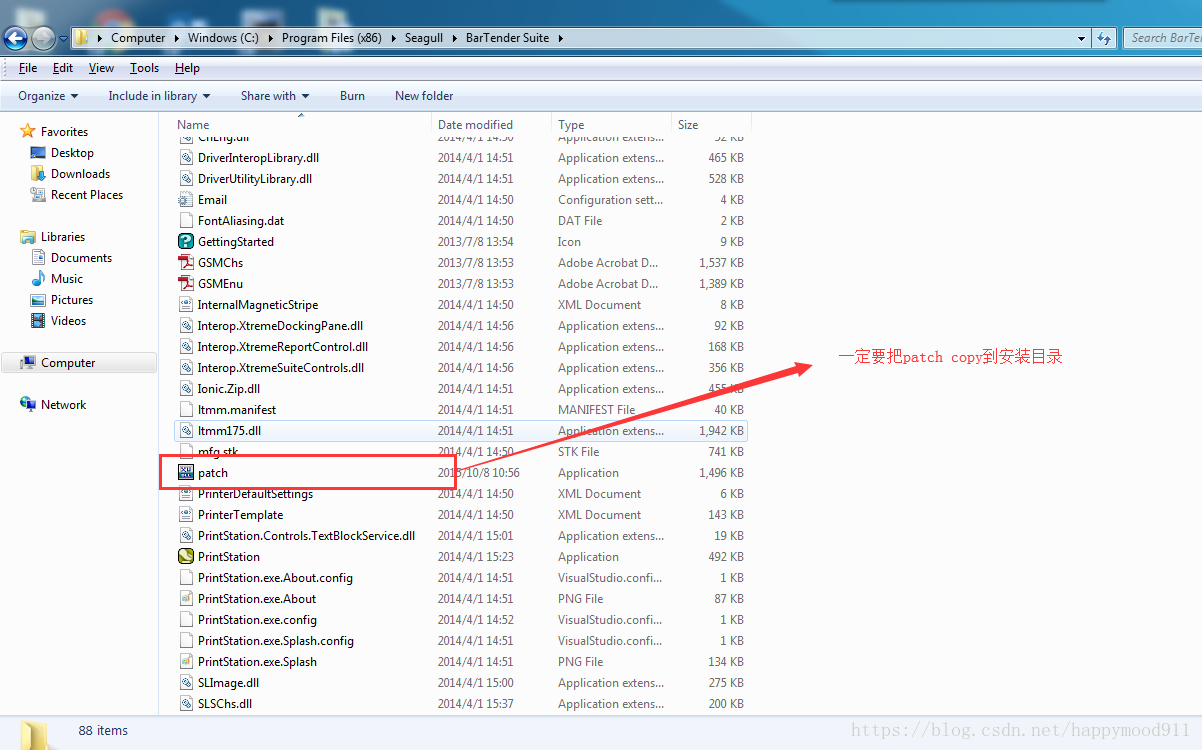This screenshot has height=750, width=1202.
Task: Select the PrintStation application icon
Action: 186,557
